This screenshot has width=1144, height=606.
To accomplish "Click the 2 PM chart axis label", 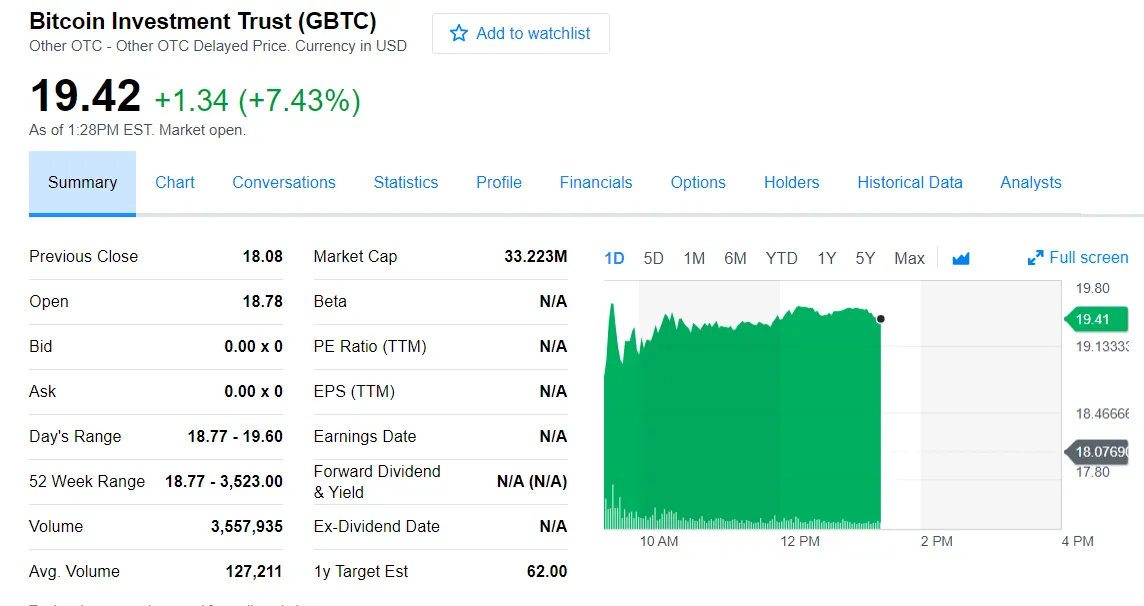I will click(x=937, y=542).
